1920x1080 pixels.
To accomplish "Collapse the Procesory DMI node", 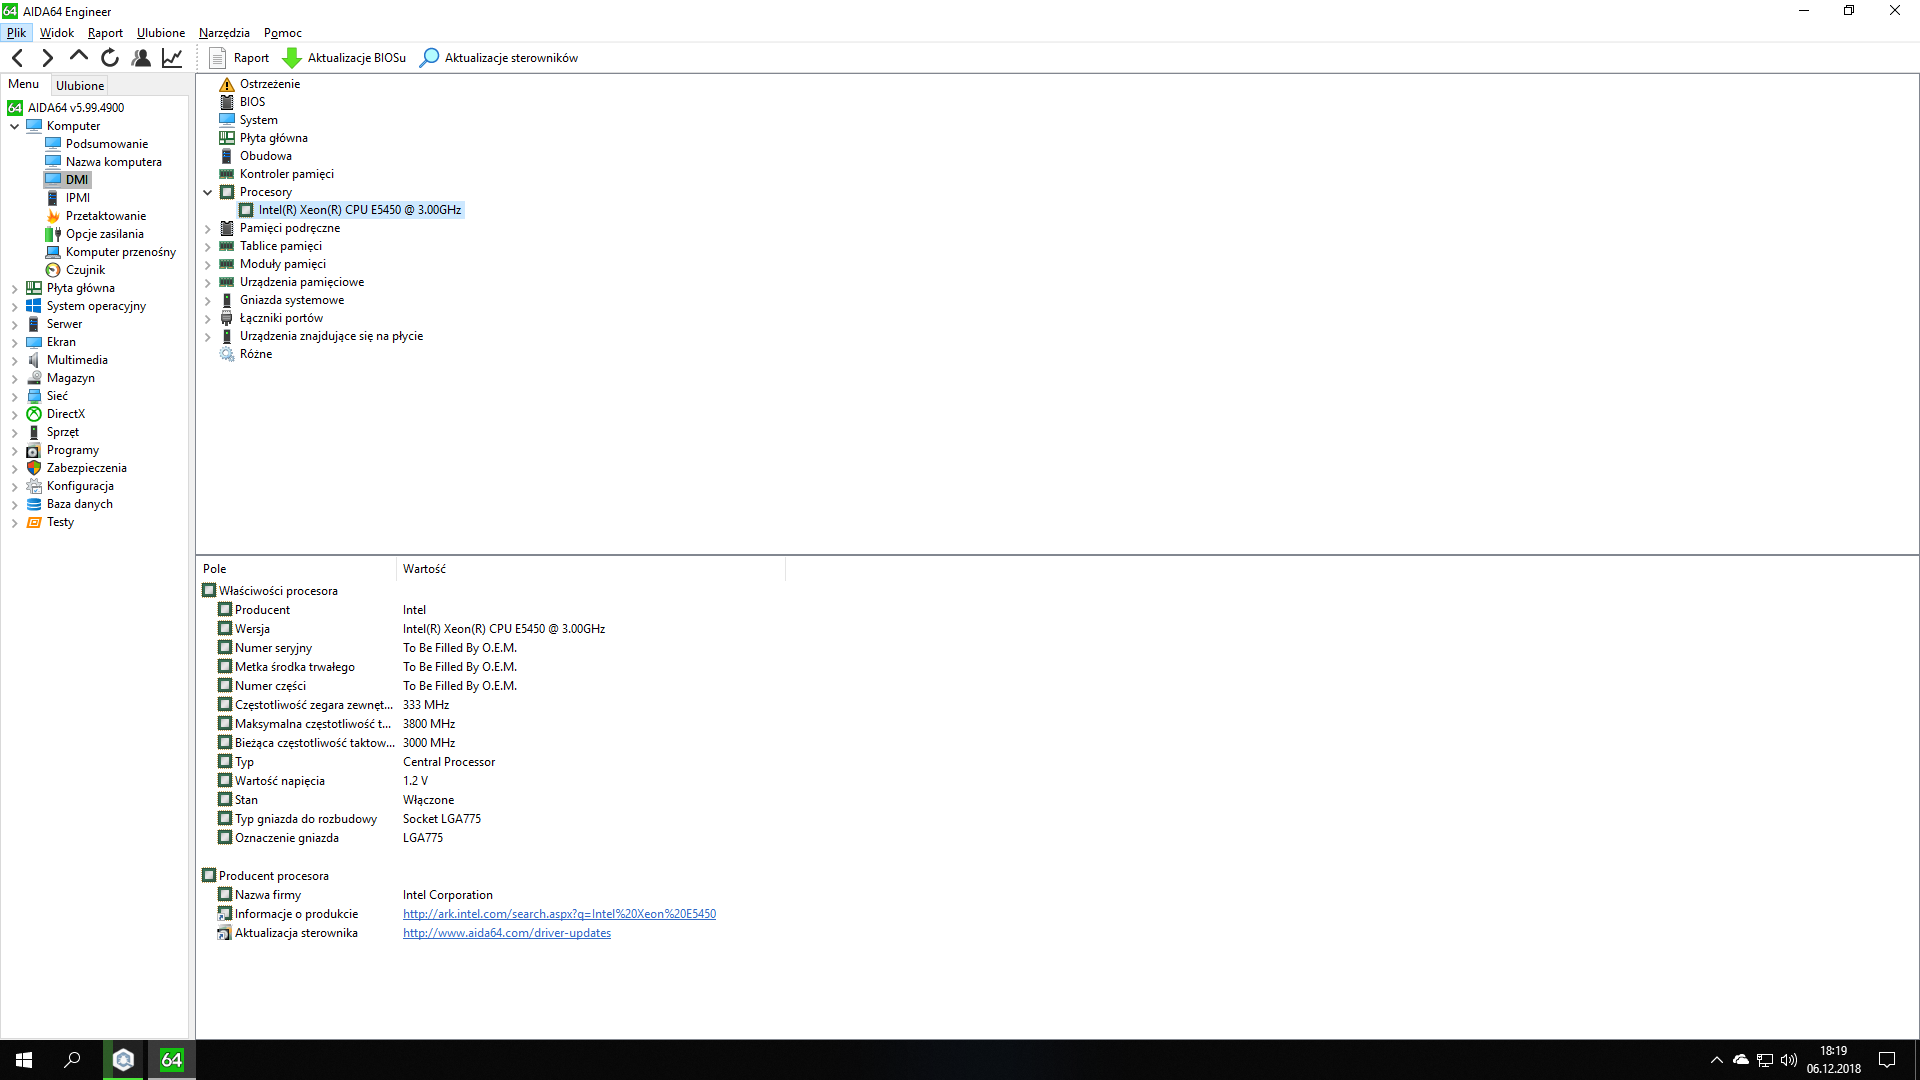I will 208,192.
